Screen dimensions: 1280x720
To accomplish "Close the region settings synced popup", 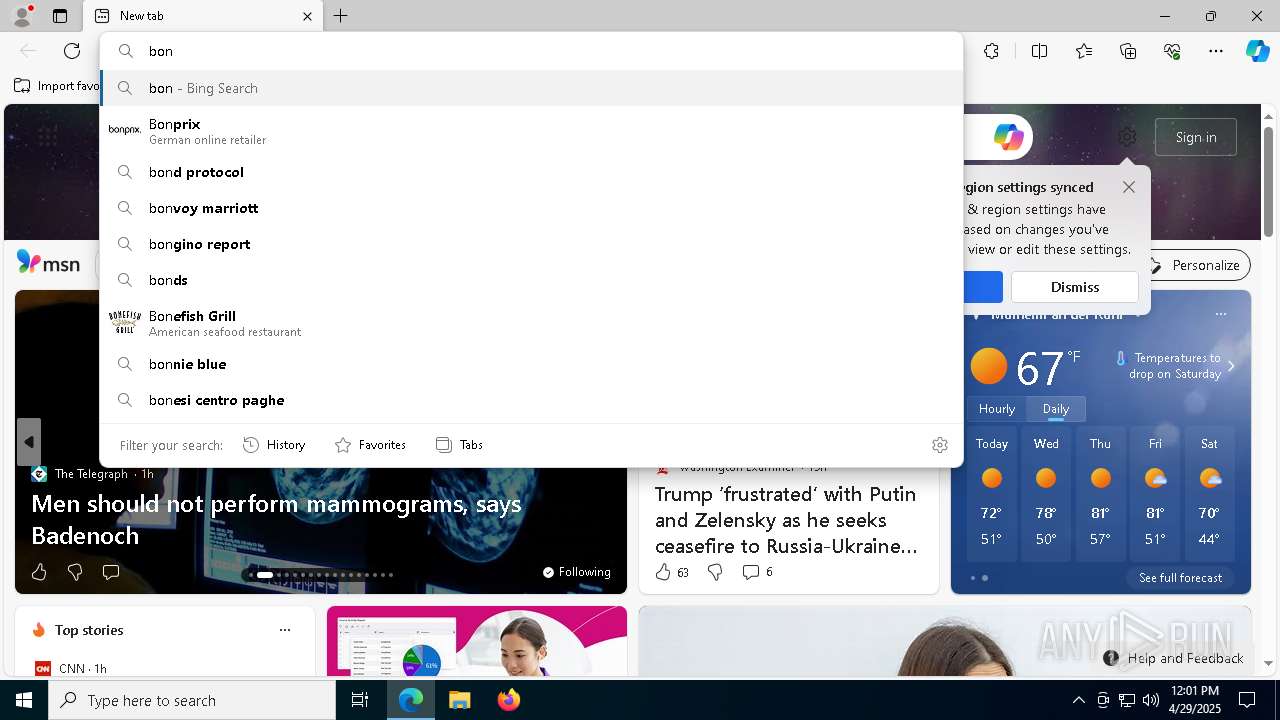I will coord(1129,187).
